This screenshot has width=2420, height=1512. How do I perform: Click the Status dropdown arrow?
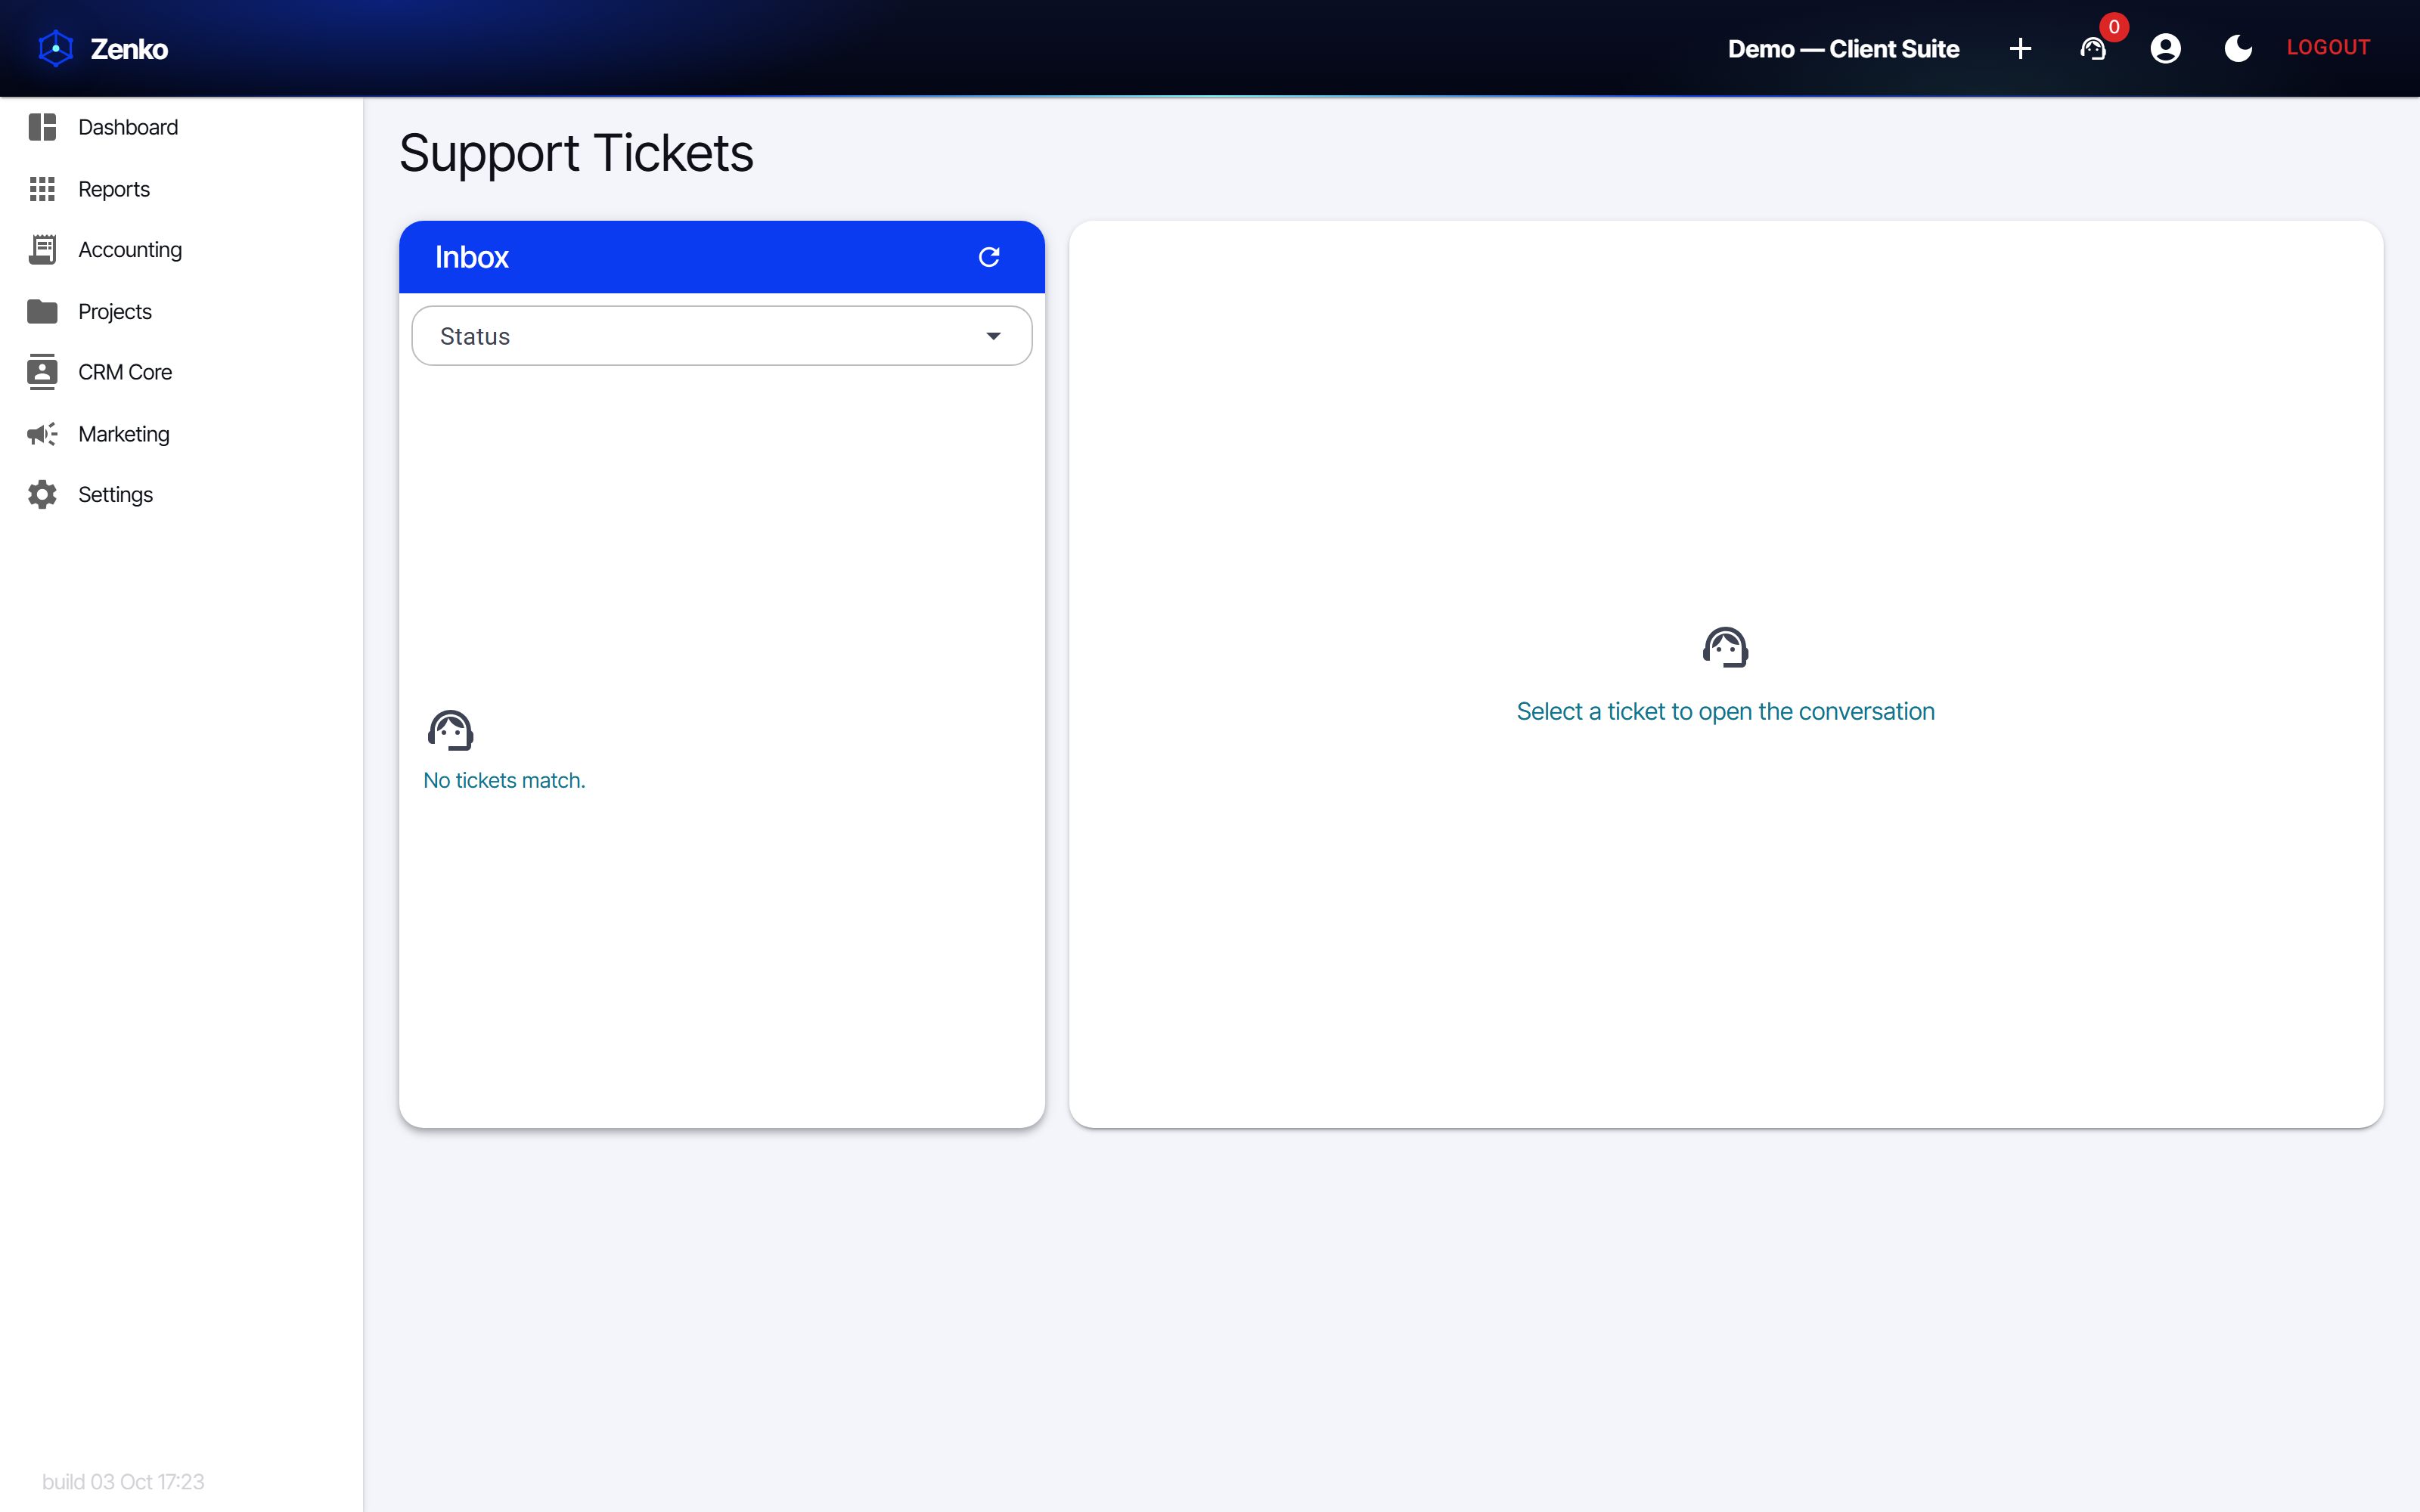point(993,336)
